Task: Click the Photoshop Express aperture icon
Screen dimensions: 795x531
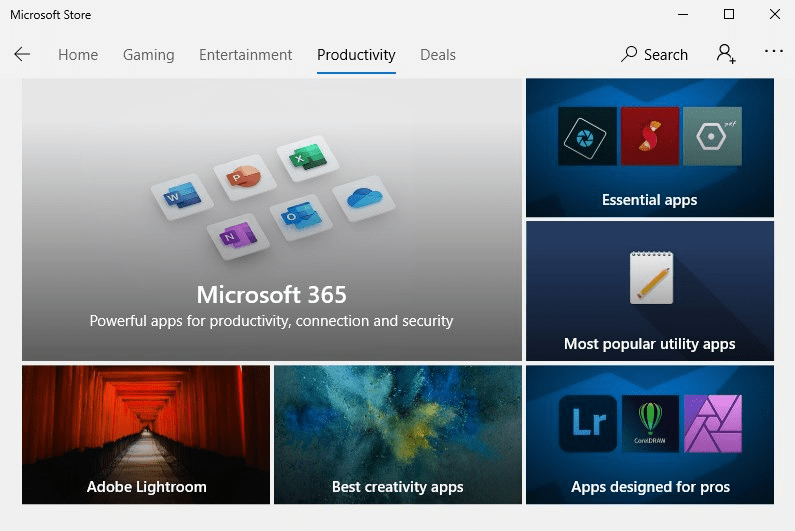Action: tap(587, 136)
